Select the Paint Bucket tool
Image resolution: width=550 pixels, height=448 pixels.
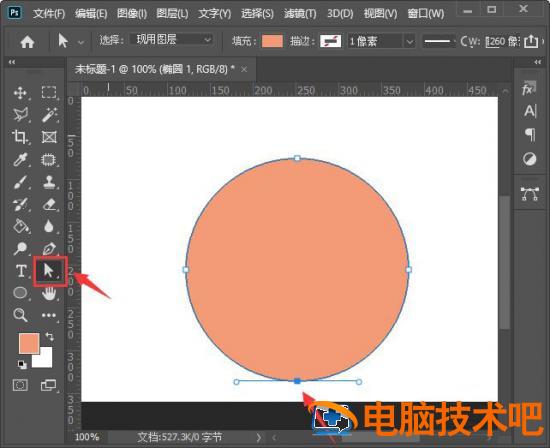[20, 226]
